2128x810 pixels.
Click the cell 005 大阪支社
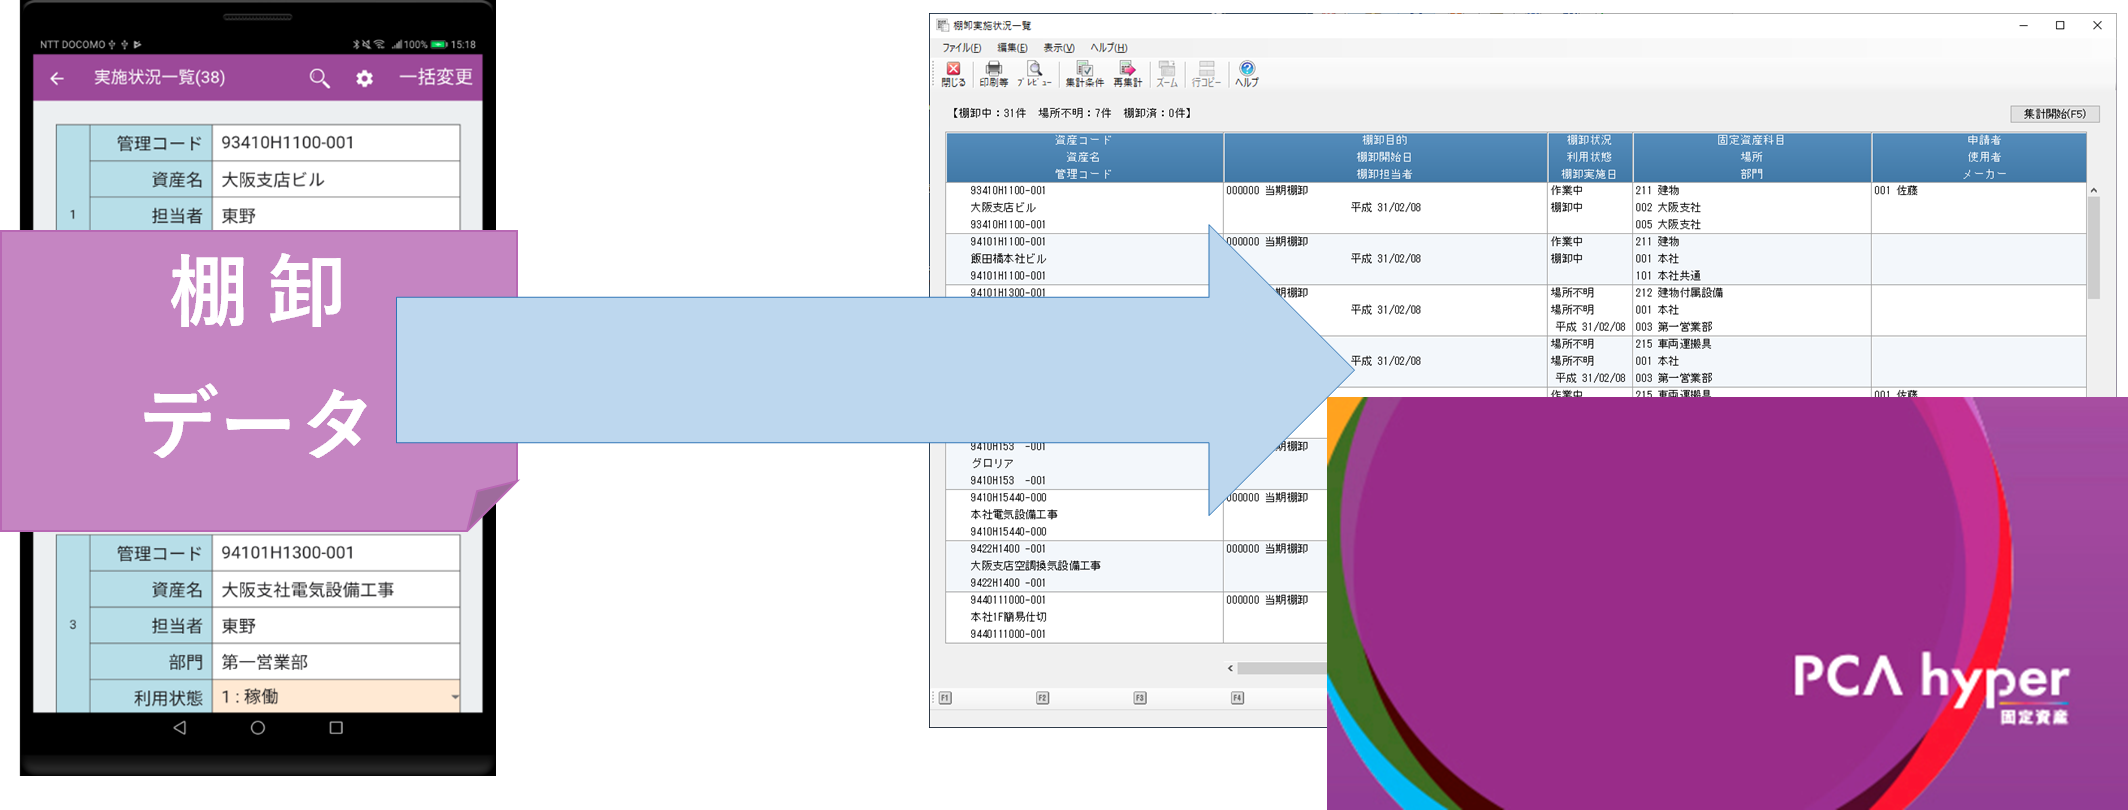[1668, 225]
